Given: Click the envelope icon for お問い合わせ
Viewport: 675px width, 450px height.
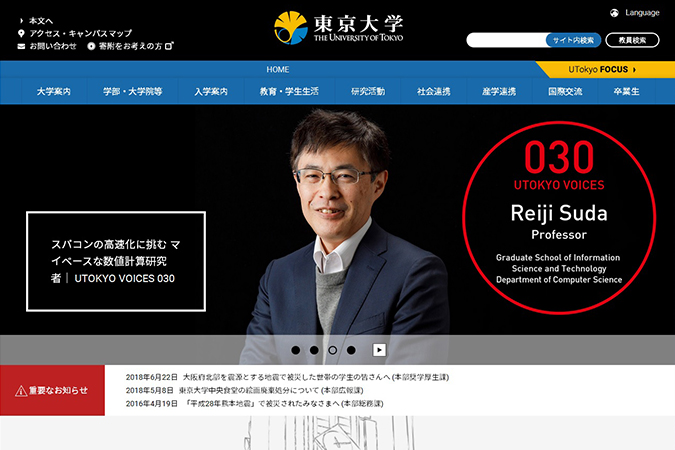Looking at the screenshot, I should (x=21, y=46).
